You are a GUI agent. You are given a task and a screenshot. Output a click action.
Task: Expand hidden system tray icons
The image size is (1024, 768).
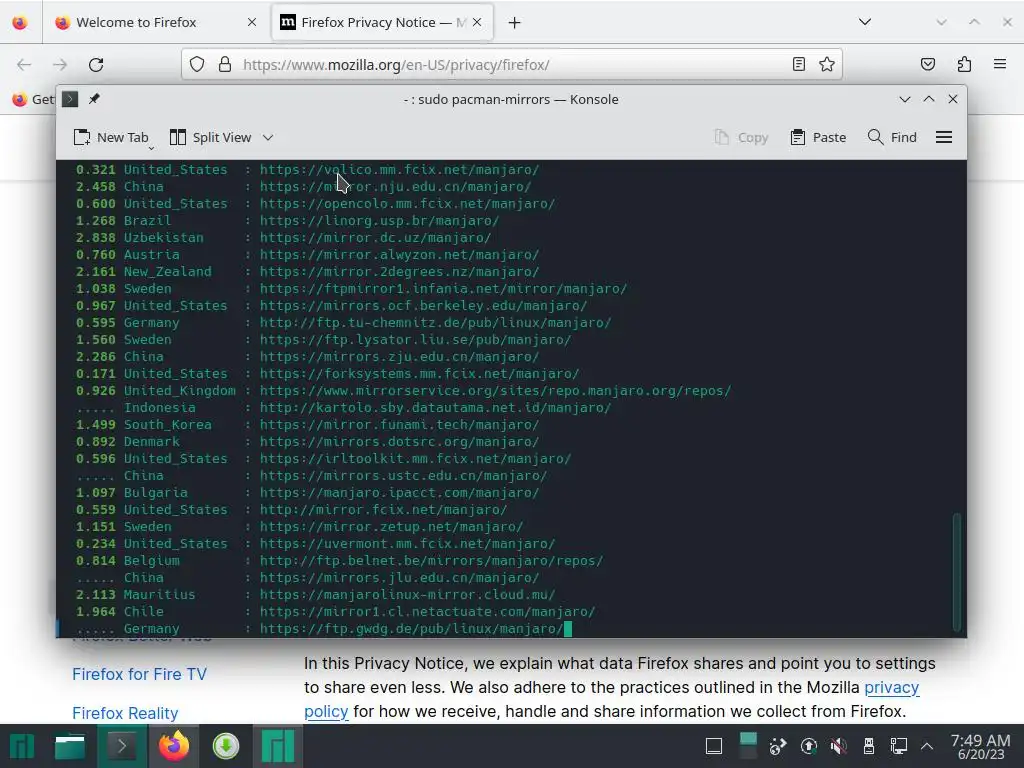pos(927,746)
